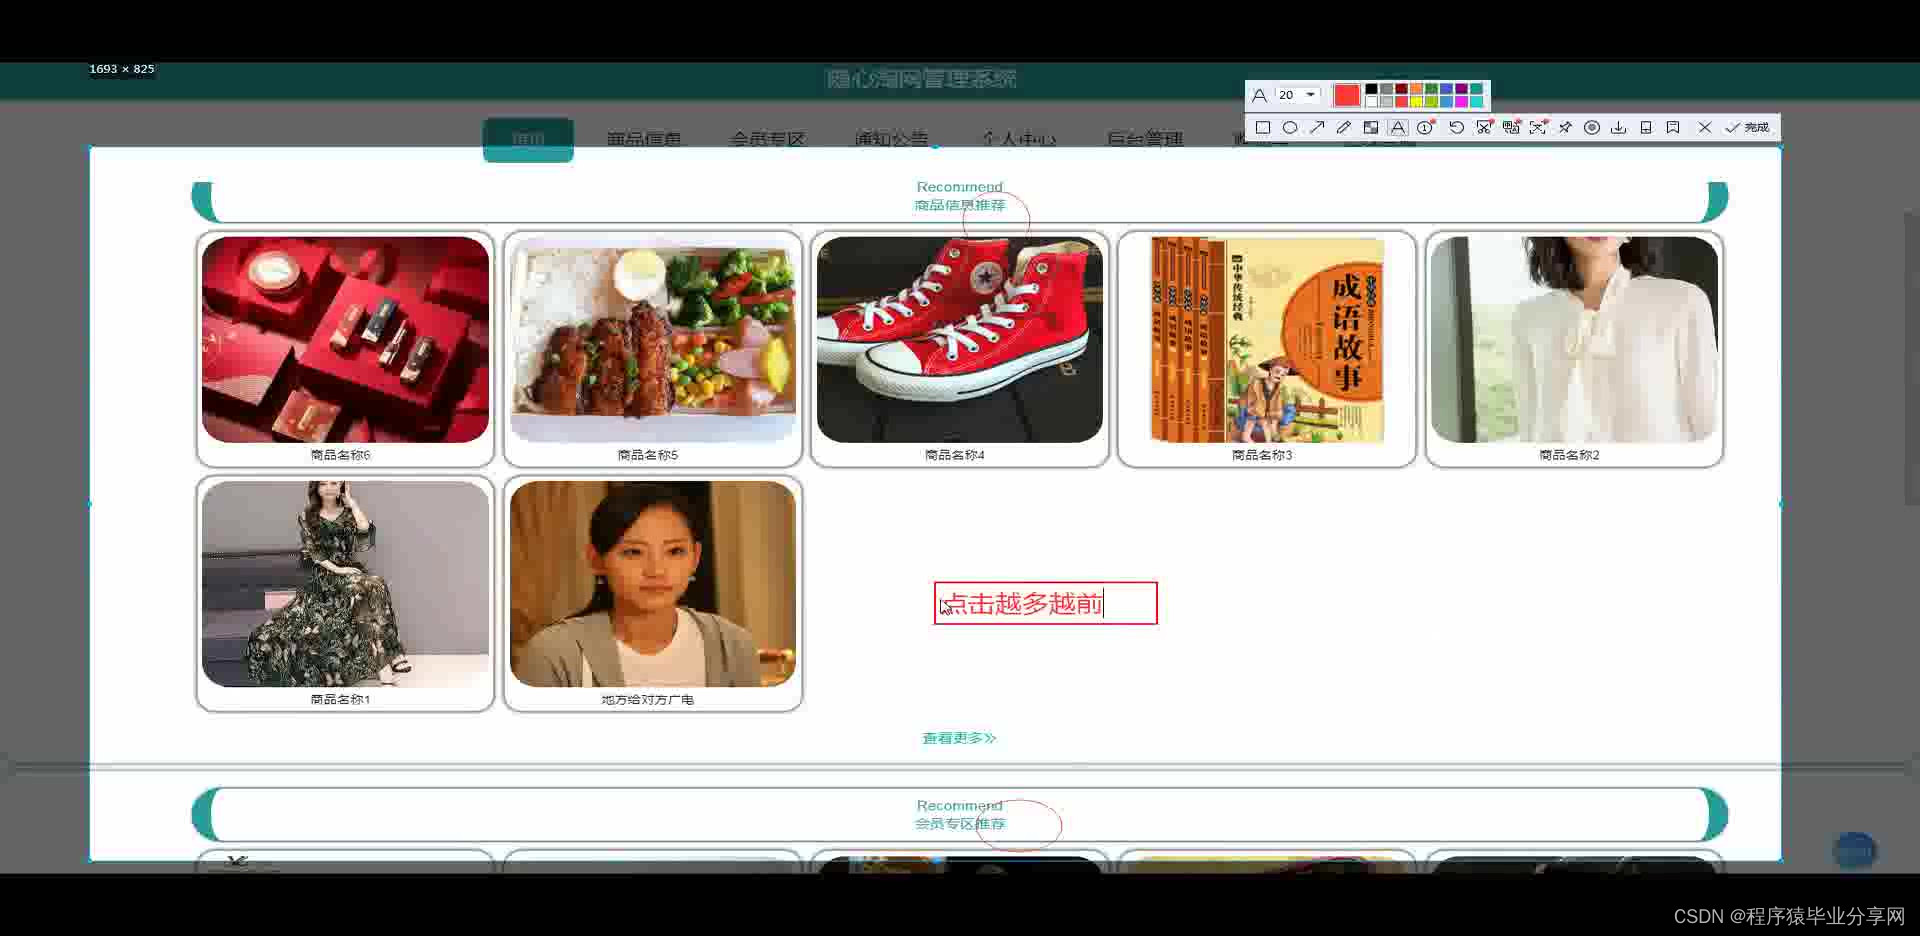Pick the orange color swatch

(1416, 89)
